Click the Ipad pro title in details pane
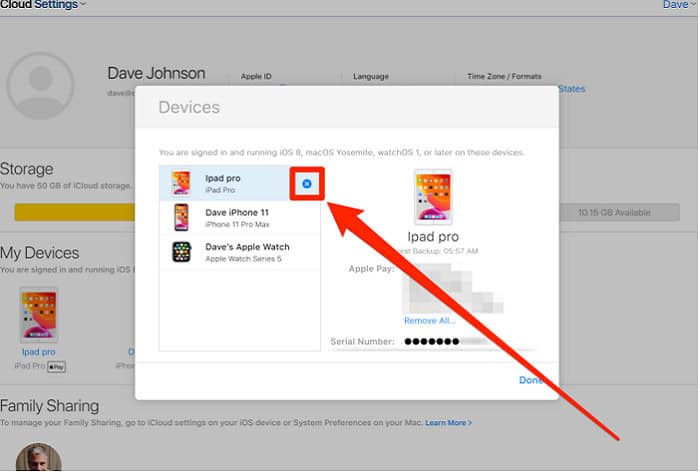Image resolution: width=700 pixels, height=472 pixels. 433,237
